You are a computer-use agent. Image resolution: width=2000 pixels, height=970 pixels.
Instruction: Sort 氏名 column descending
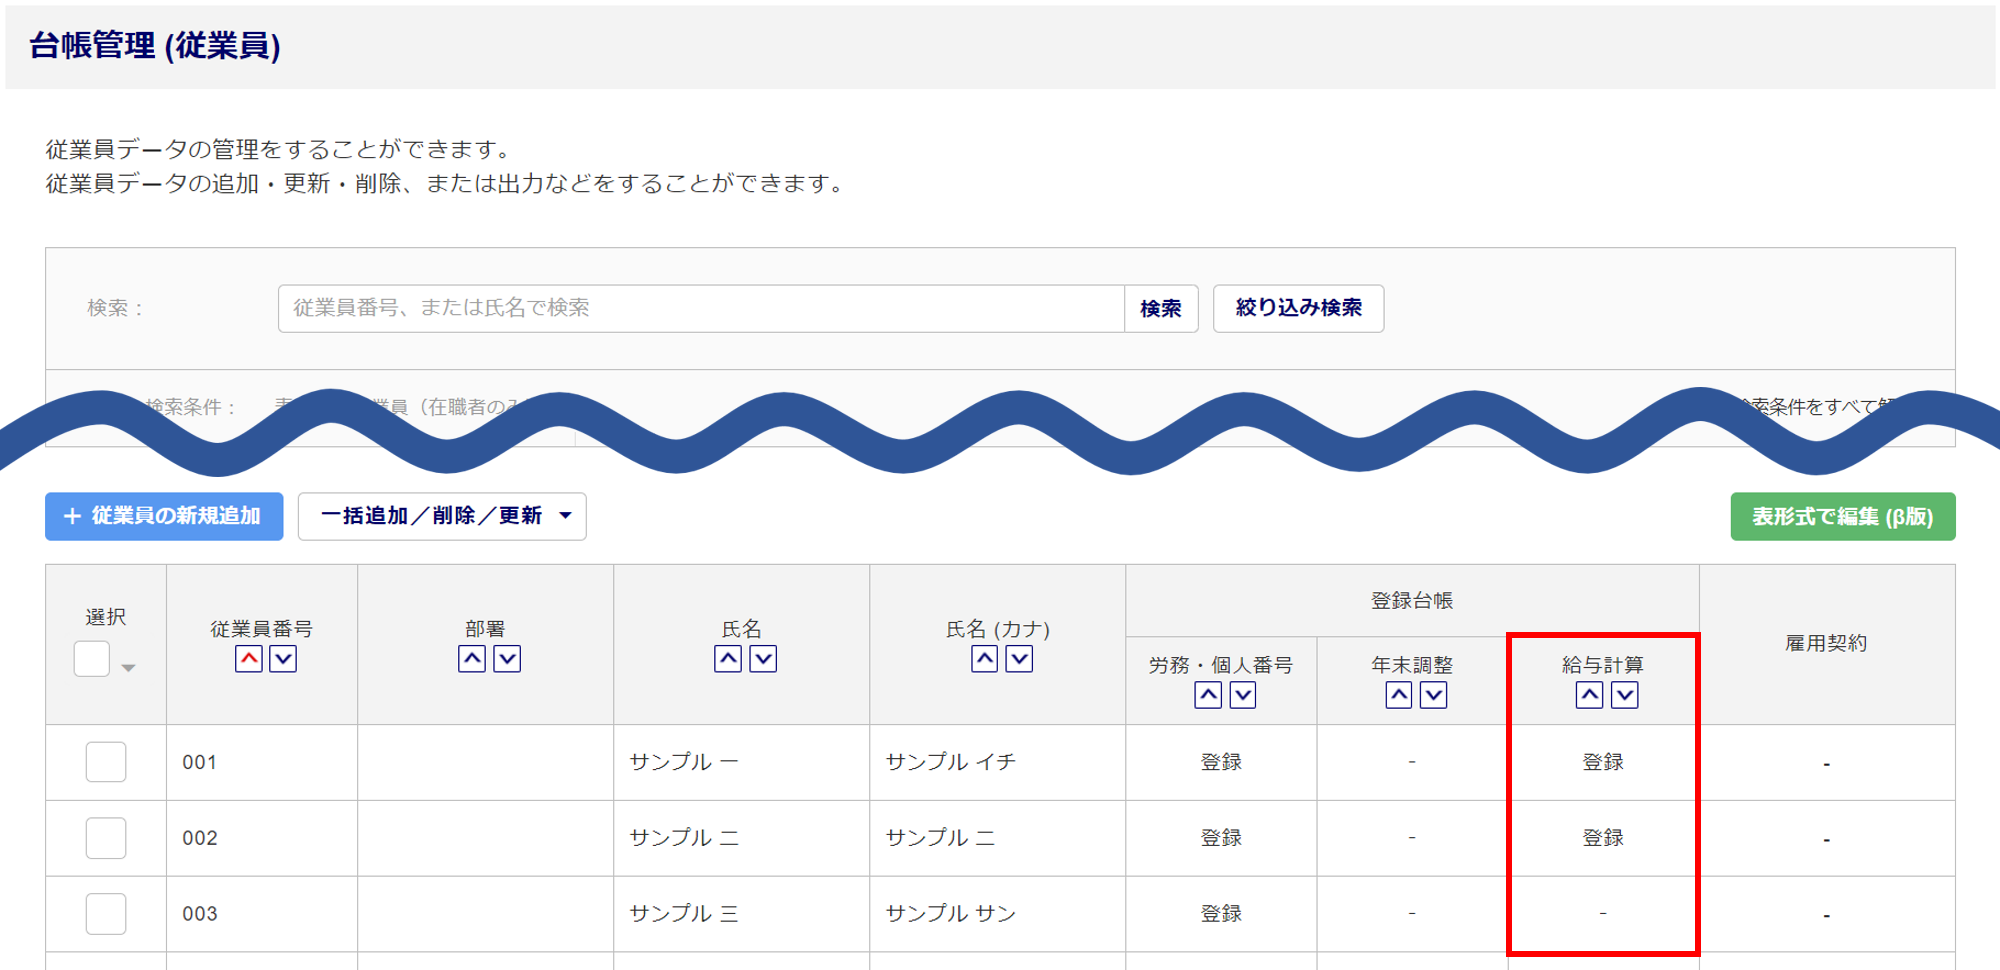tap(763, 659)
